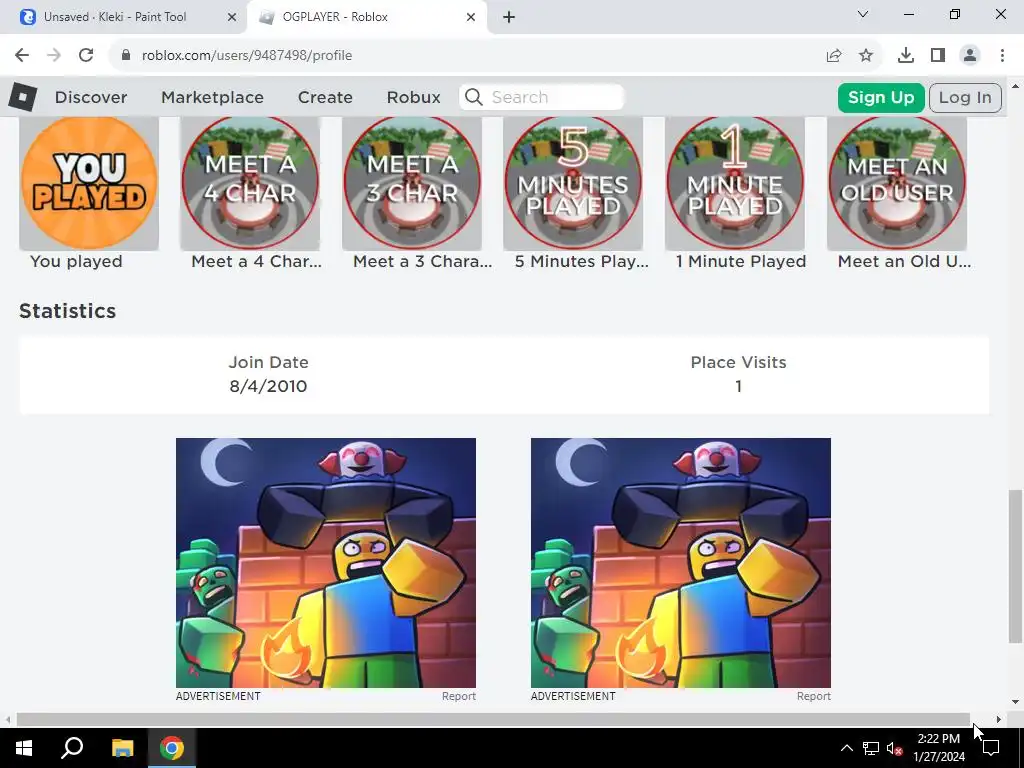Click 'Meet a 3 Chara...' badge title link

click(423, 261)
